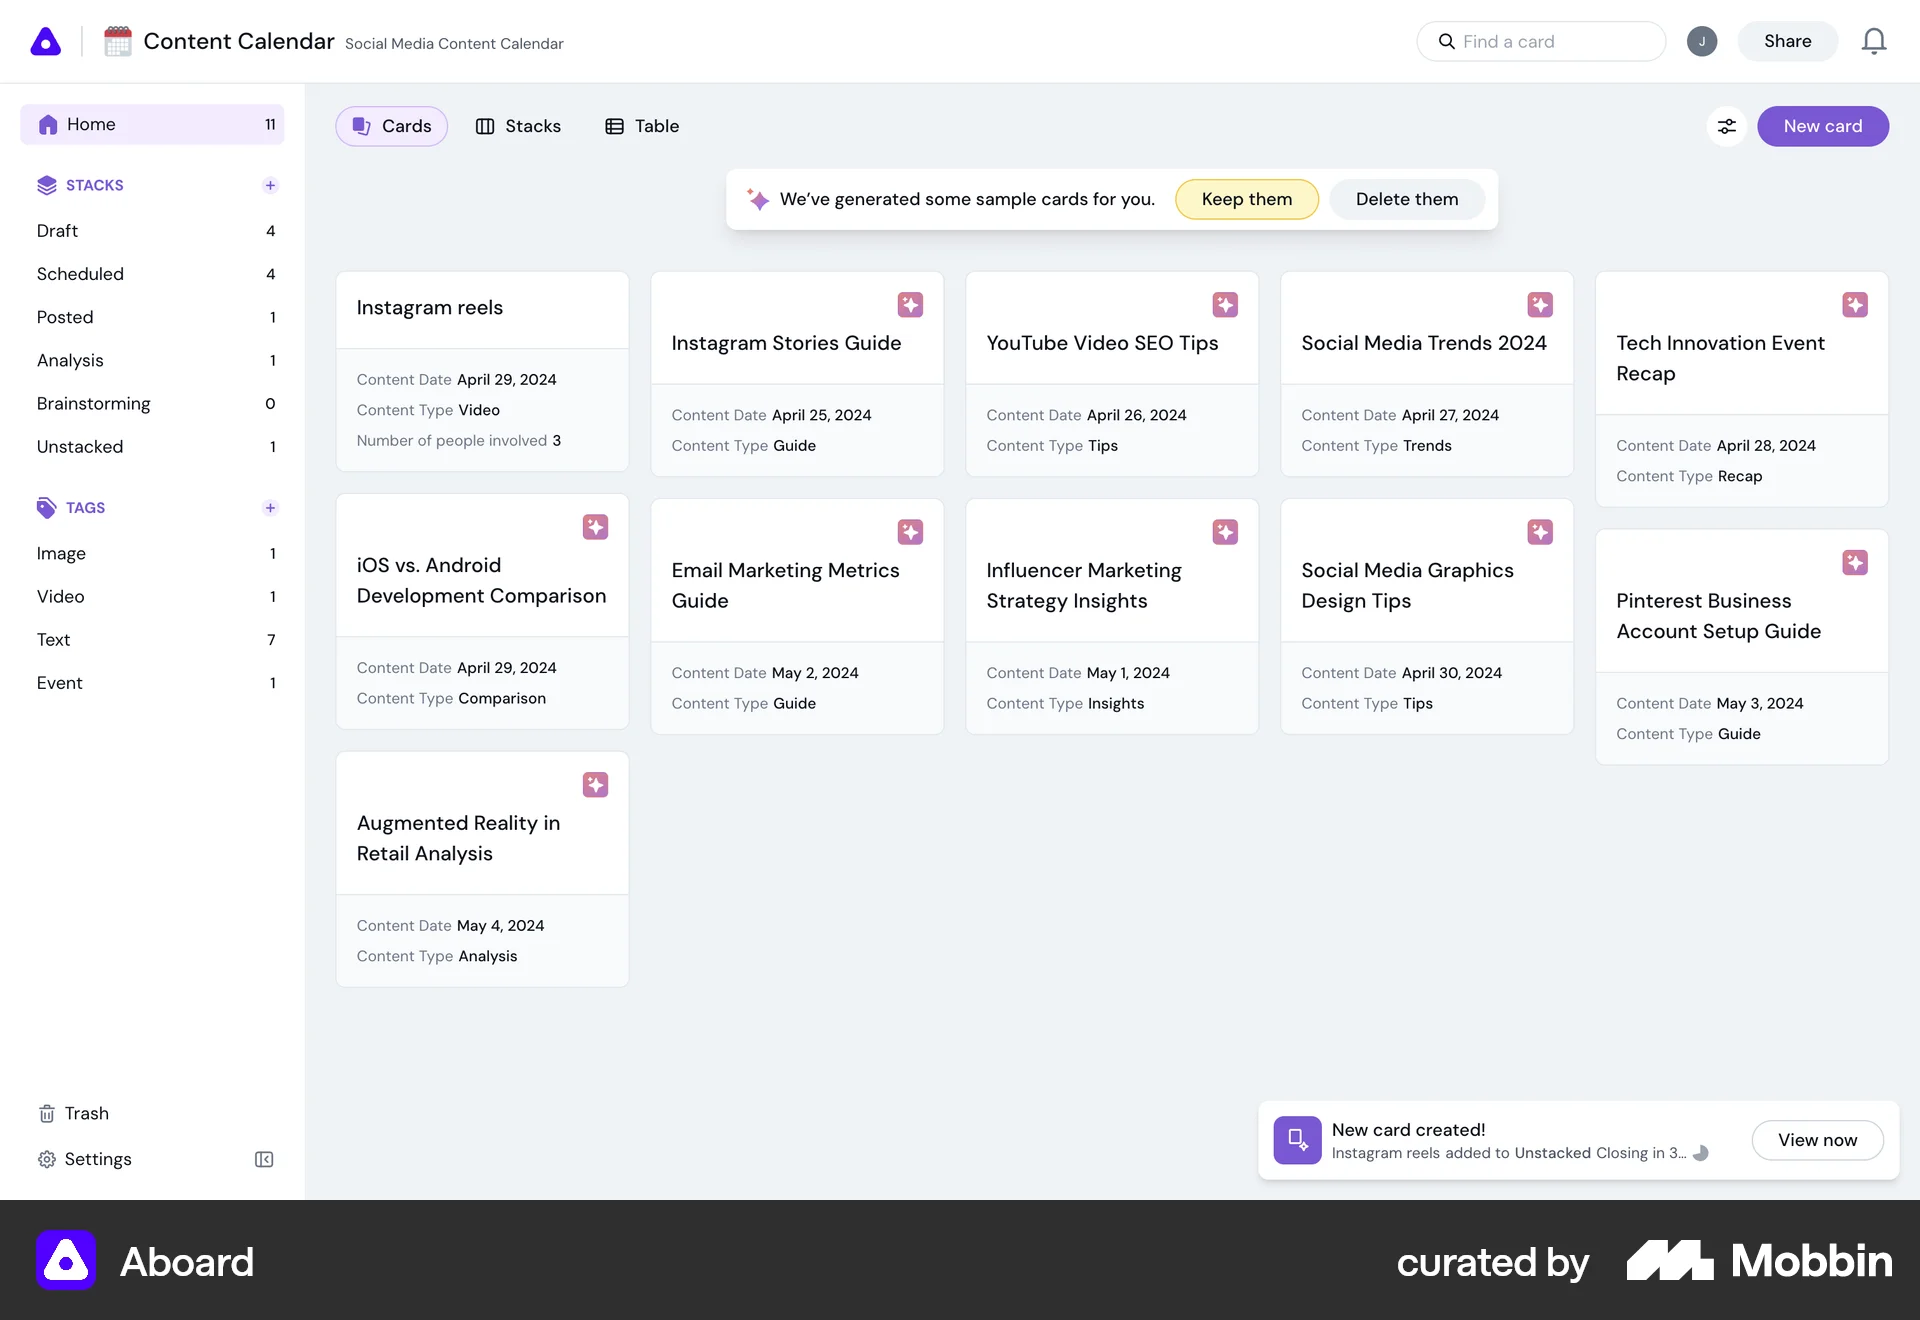Click the calendar icon beside Content Calendar
Image resolution: width=1920 pixels, height=1320 pixels.
tap(118, 41)
